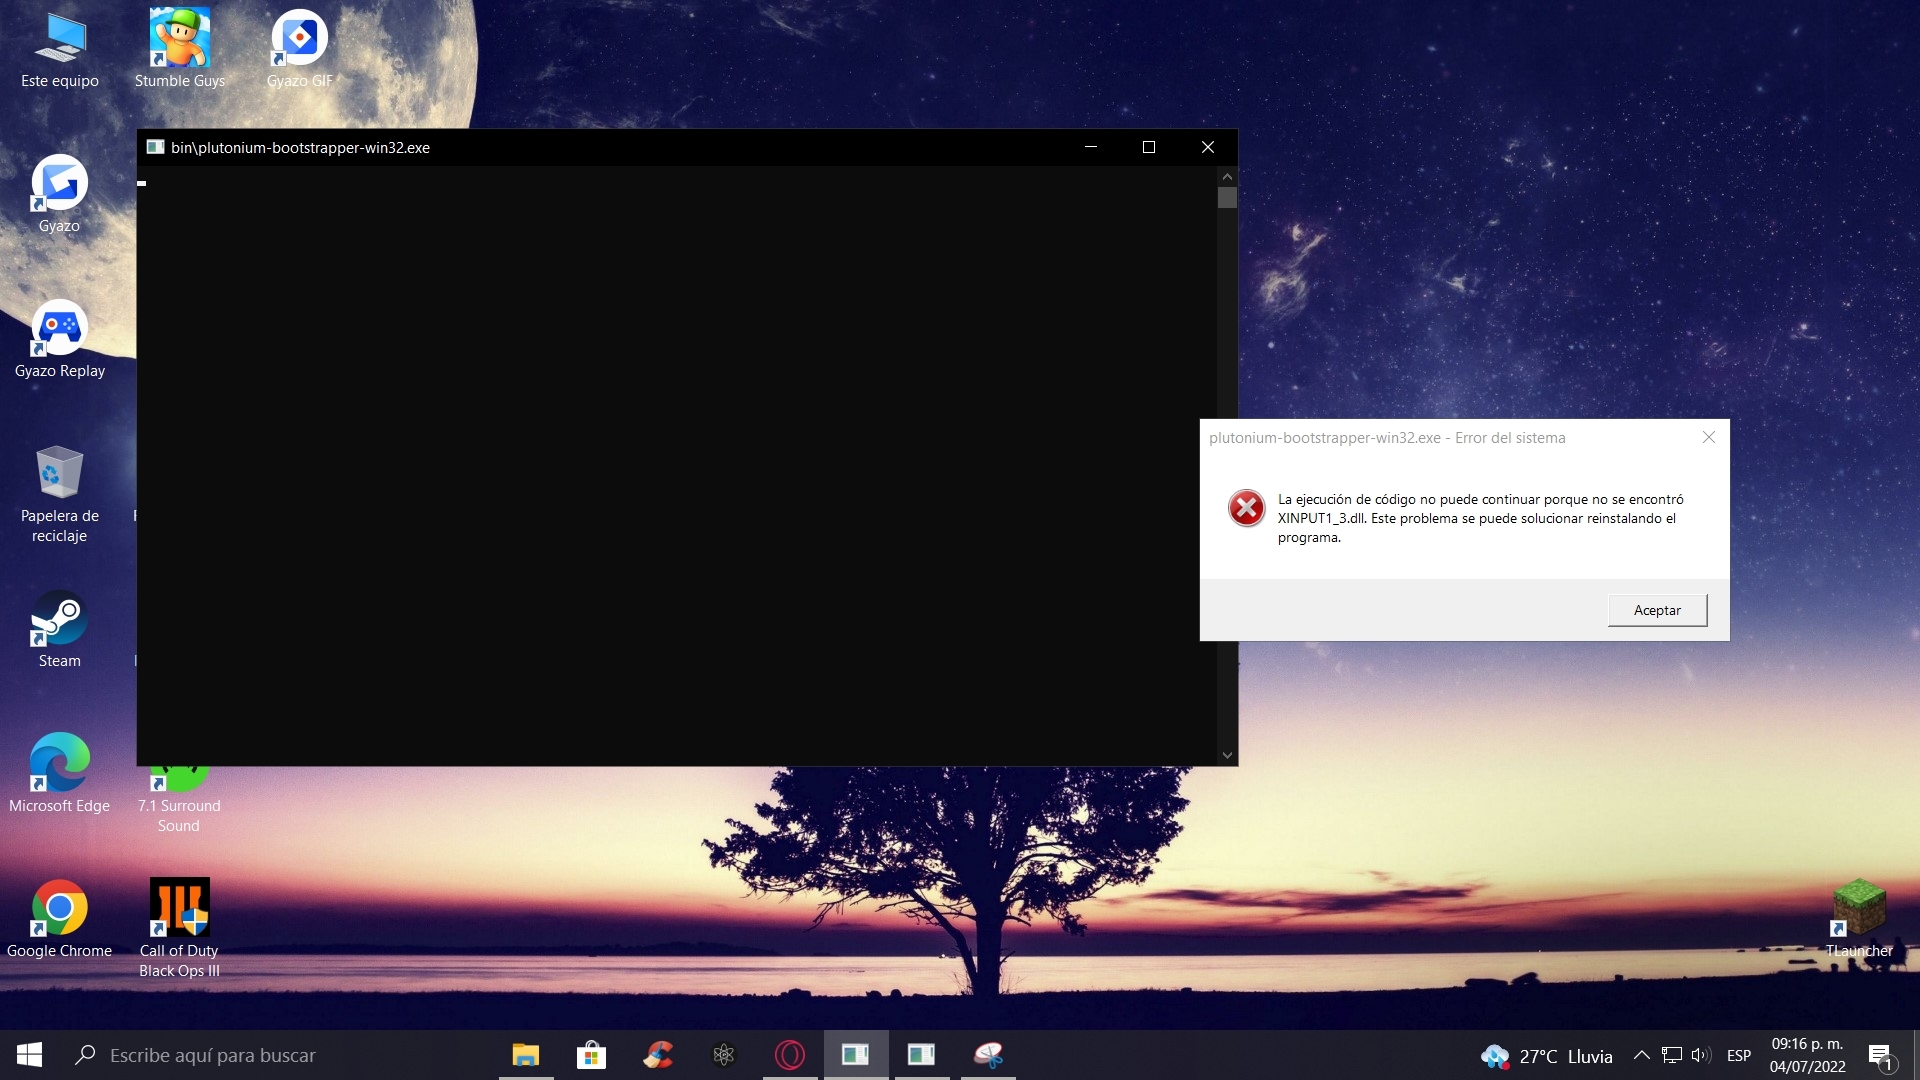
Task: Open the volume control in system tray
Action: point(1700,1055)
